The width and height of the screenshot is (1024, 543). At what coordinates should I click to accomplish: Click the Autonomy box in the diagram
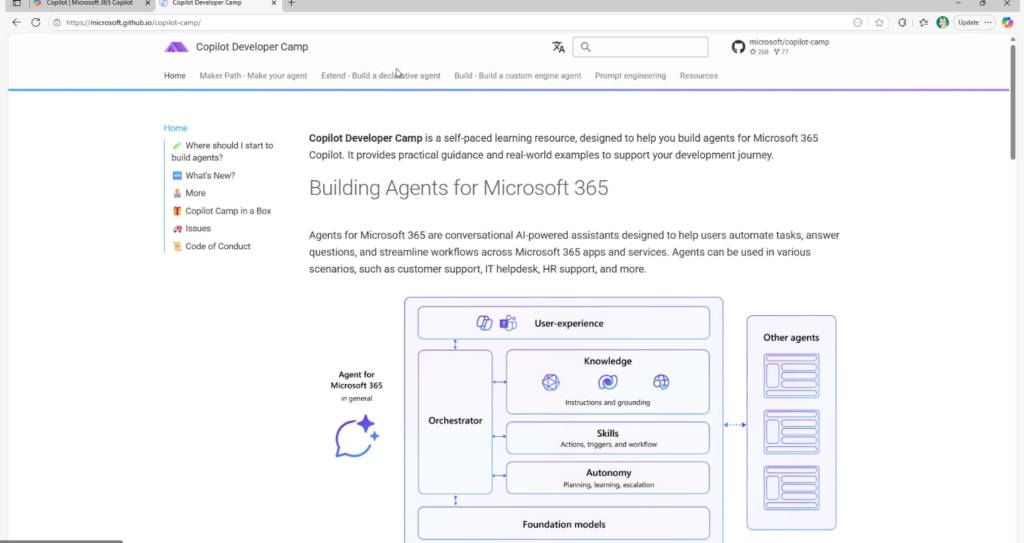607,478
